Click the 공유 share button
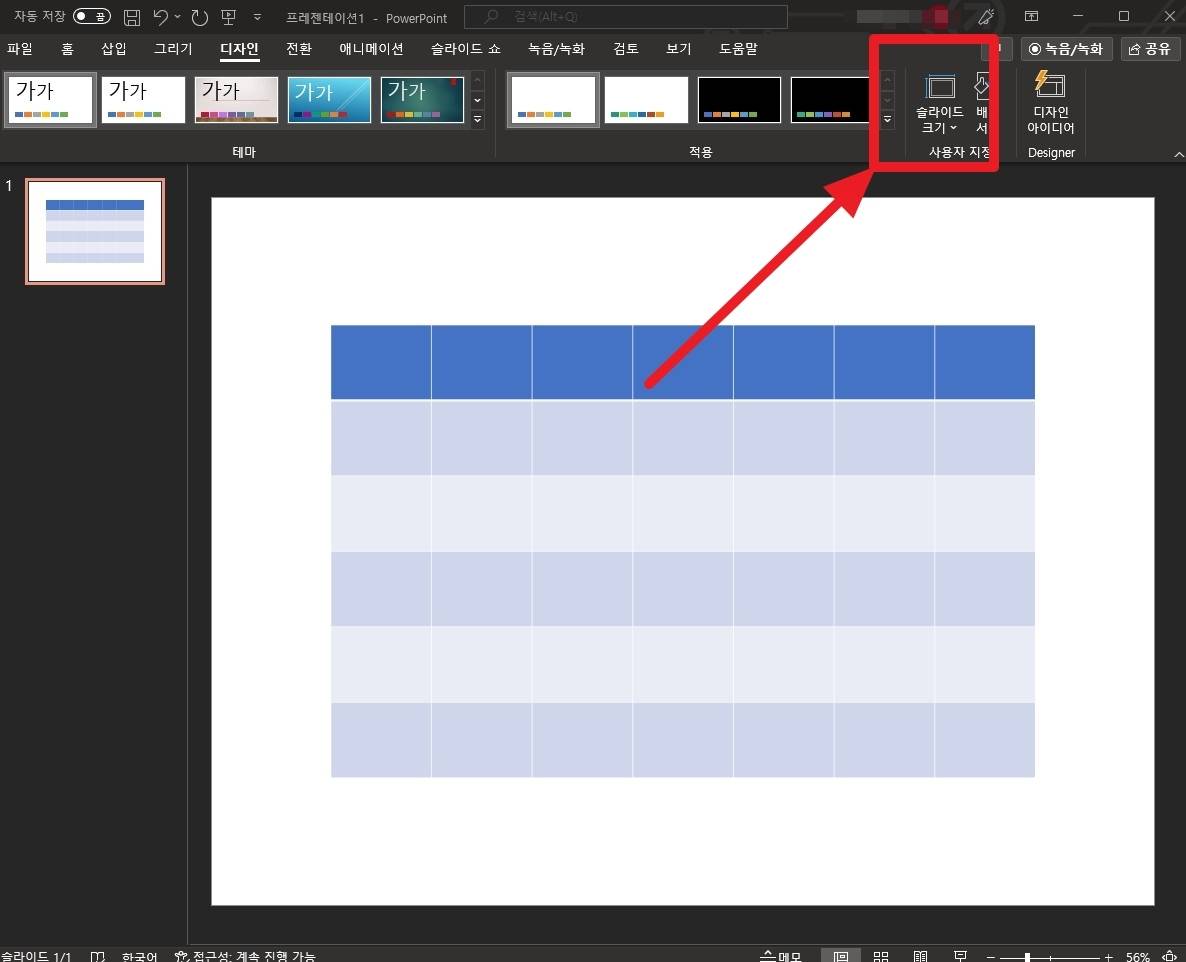Image resolution: width=1186 pixels, height=962 pixels. [1150, 49]
